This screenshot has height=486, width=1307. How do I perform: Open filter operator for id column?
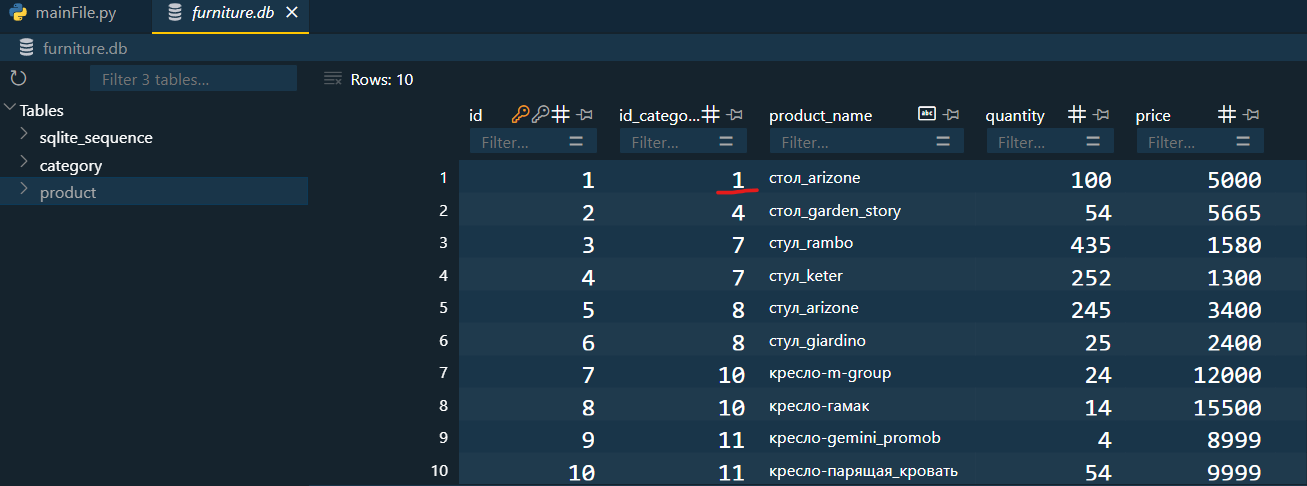point(576,142)
